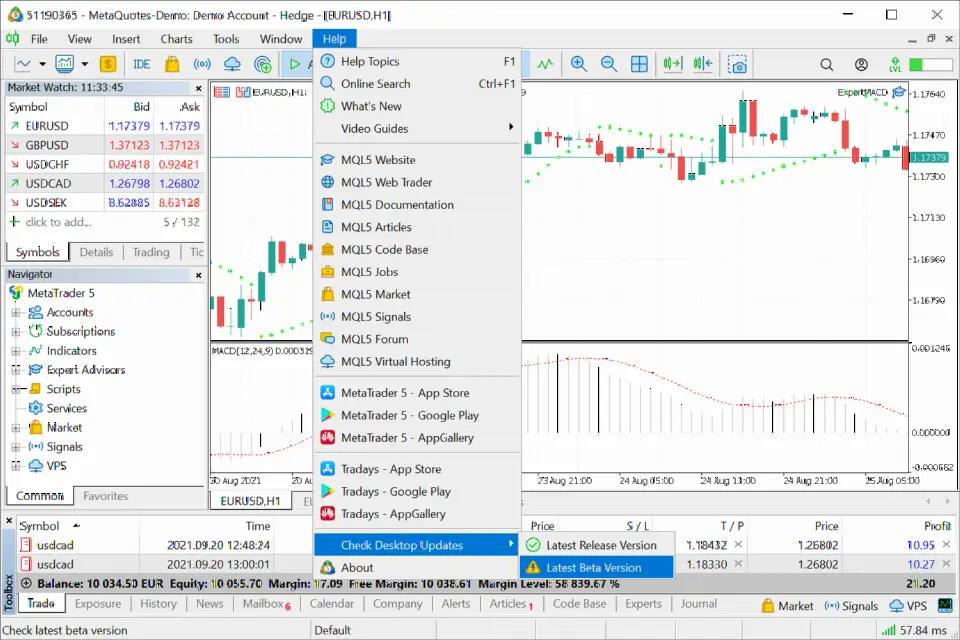Open the user account profile icon
Image resolution: width=960 pixels, height=640 pixels.
(861, 64)
